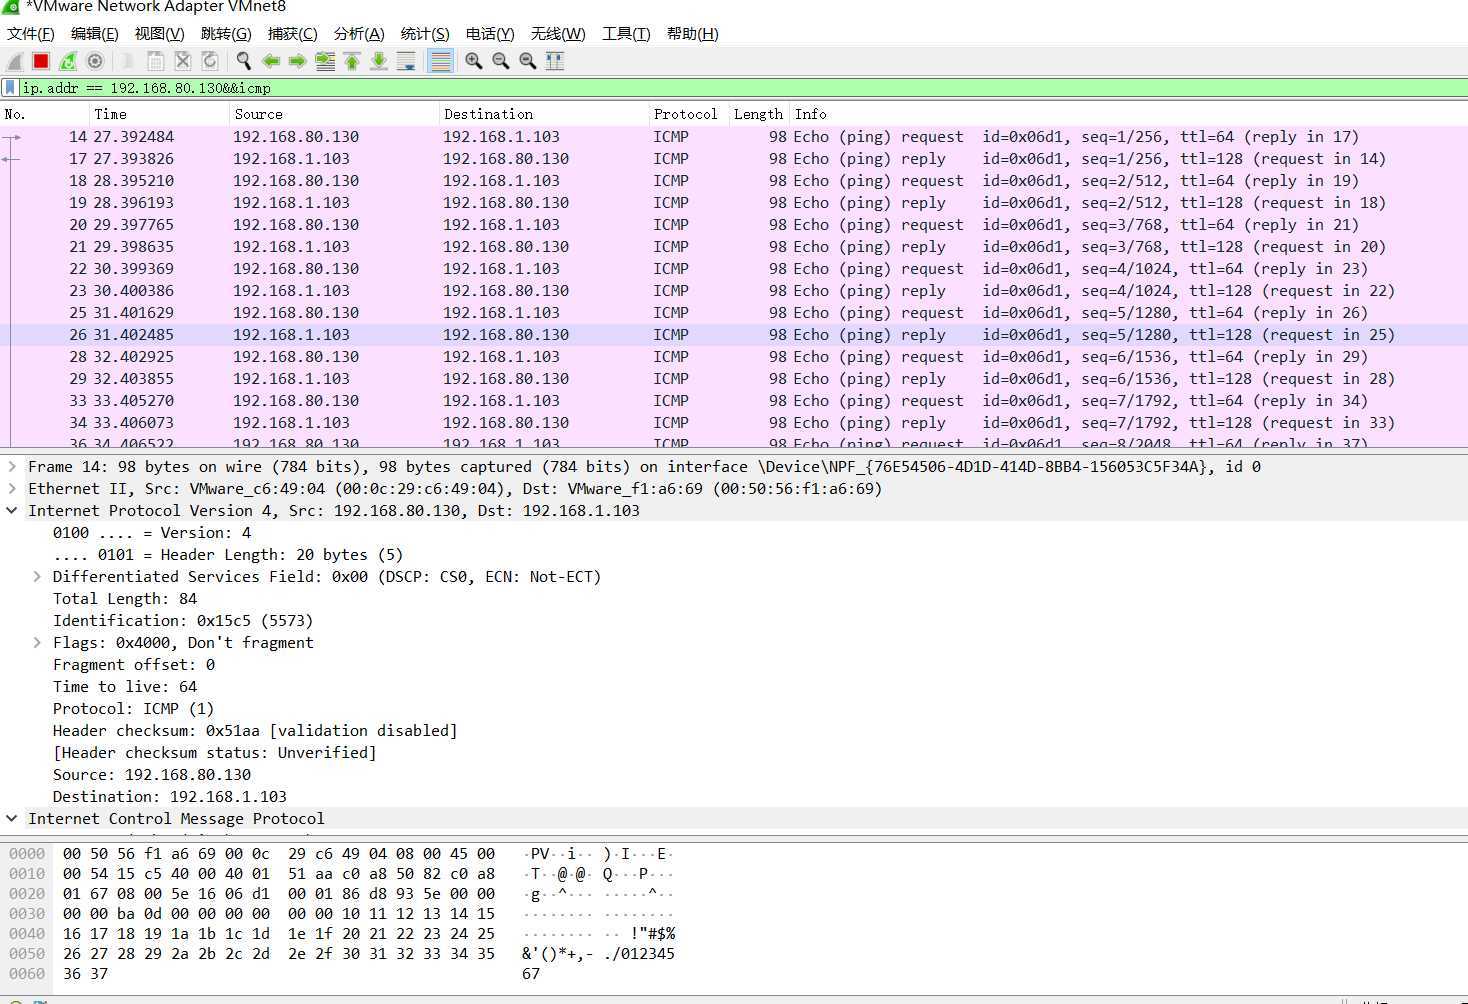Open the 跳转(G) menu
The image size is (1468, 1004).
tap(226, 33)
